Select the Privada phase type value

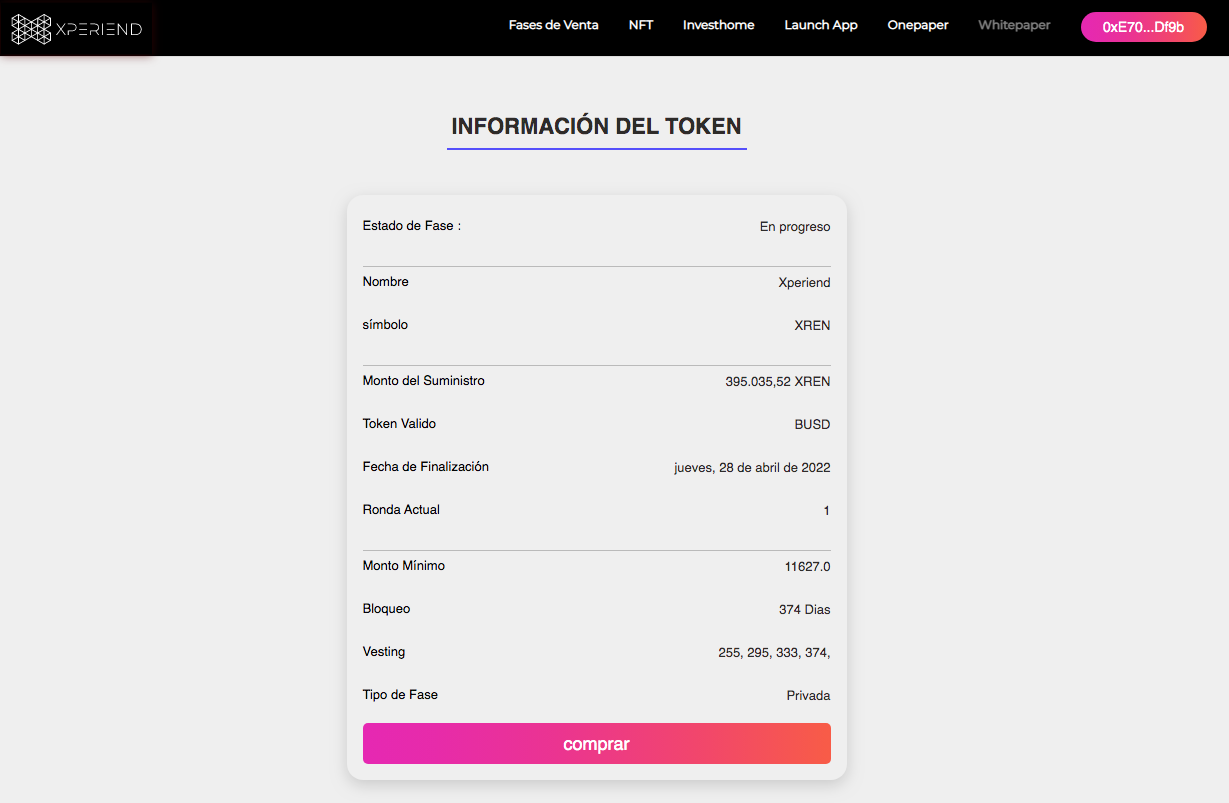(808, 696)
